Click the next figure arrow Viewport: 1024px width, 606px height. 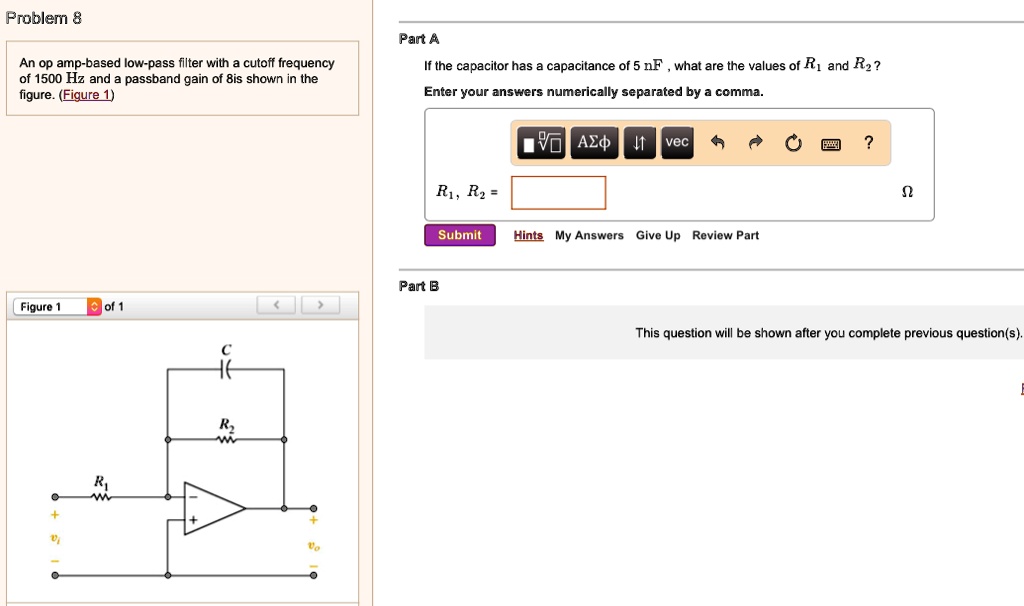(319, 304)
